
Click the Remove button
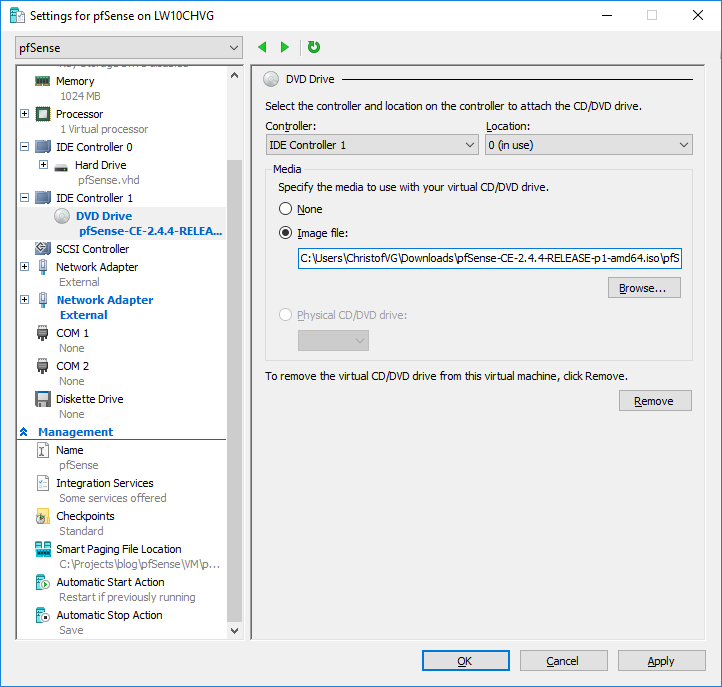[x=655, y=401]
